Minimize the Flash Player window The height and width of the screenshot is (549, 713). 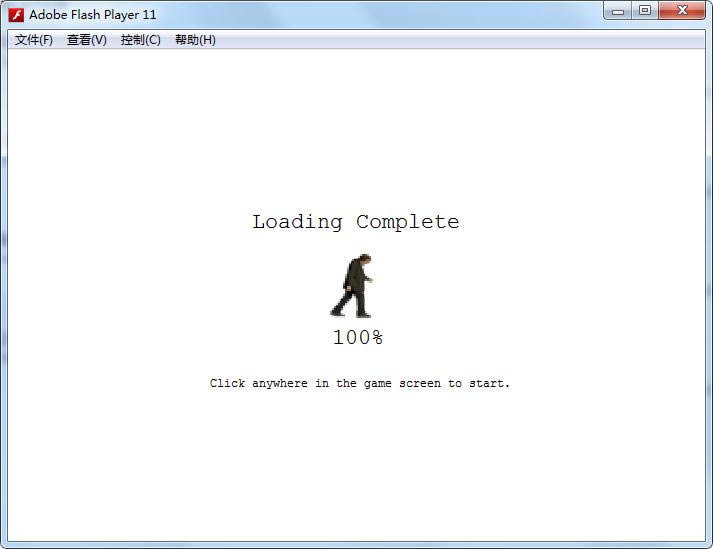pyautogui.click(x=618, y=11)
